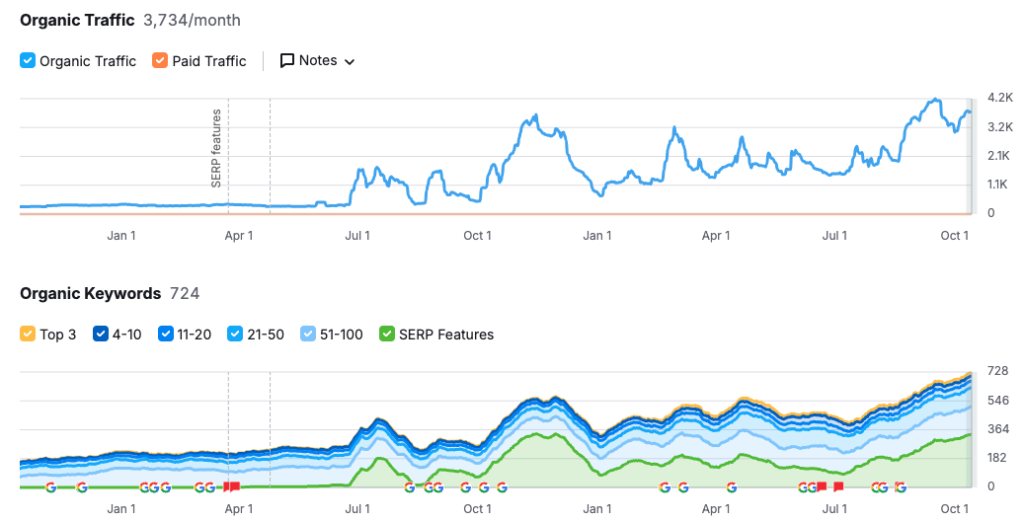The width and height of the screenshot is (1024, 522).
Task: Click the Notes speech bubble icon
Action: (x=287, y=61)
